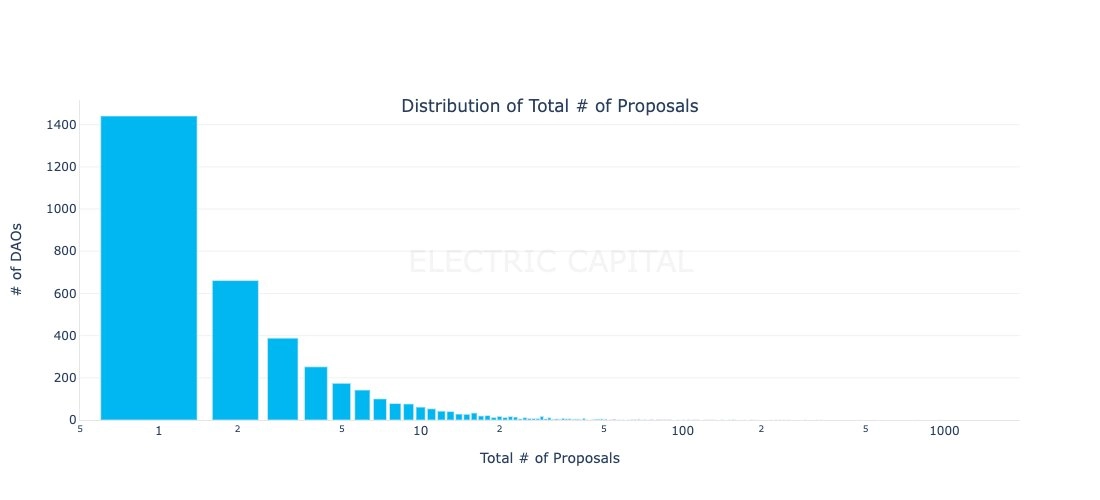1100x500 pixels.
Task: Click the 1400 y-axis tick label
Action: coord(59,125)
